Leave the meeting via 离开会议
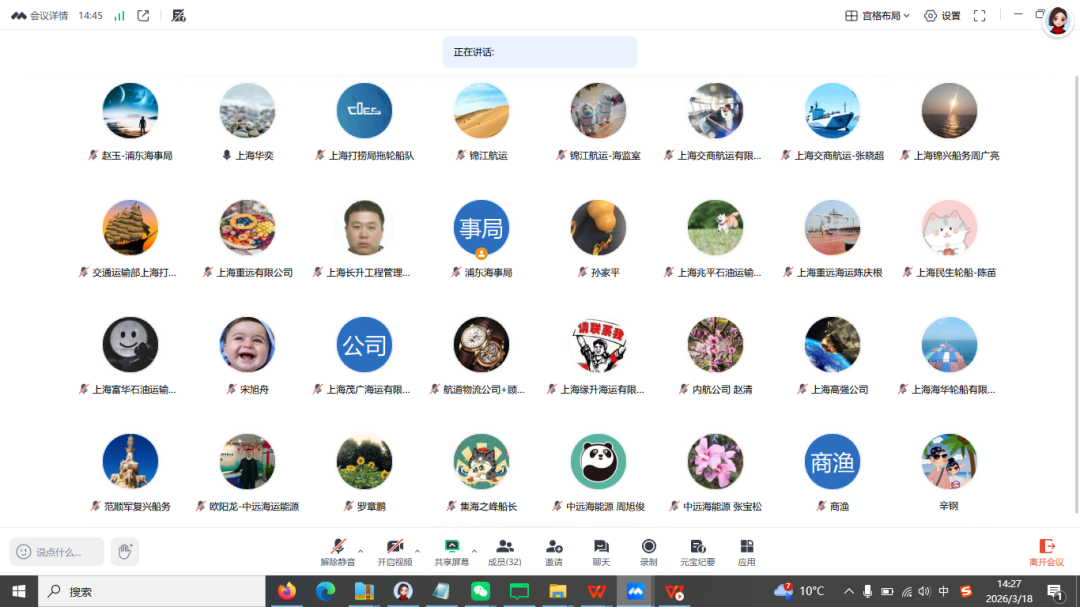This screenshot has width=1080, height=607. (1046, 551)
